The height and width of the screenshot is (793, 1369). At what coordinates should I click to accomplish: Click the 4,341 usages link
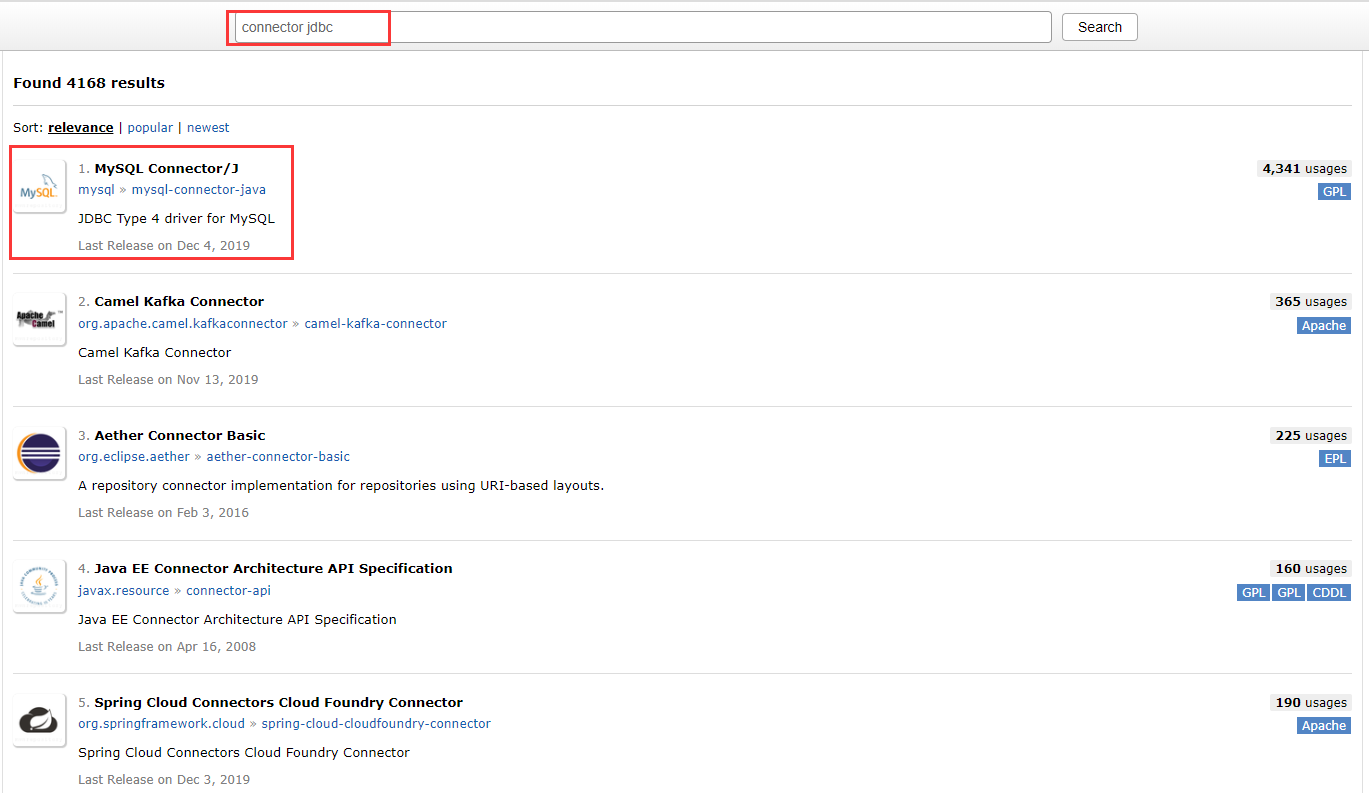1304,169
